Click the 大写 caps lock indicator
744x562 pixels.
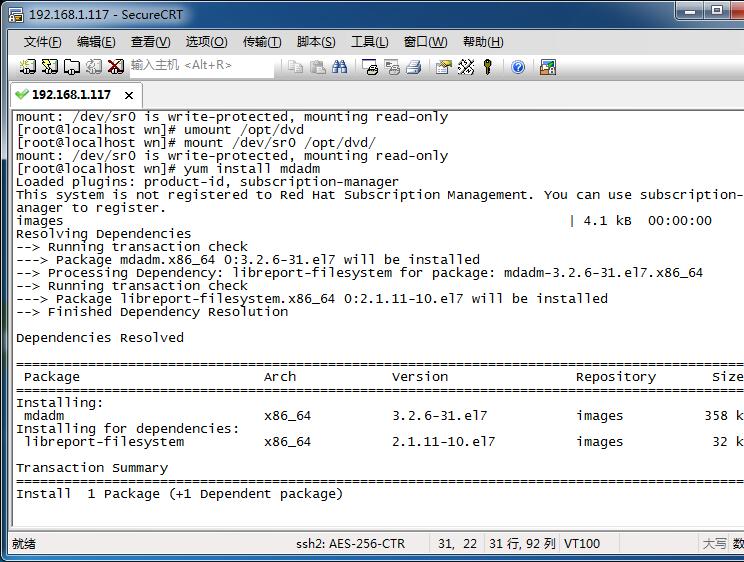pyautogui.click(x=714, y=543)
